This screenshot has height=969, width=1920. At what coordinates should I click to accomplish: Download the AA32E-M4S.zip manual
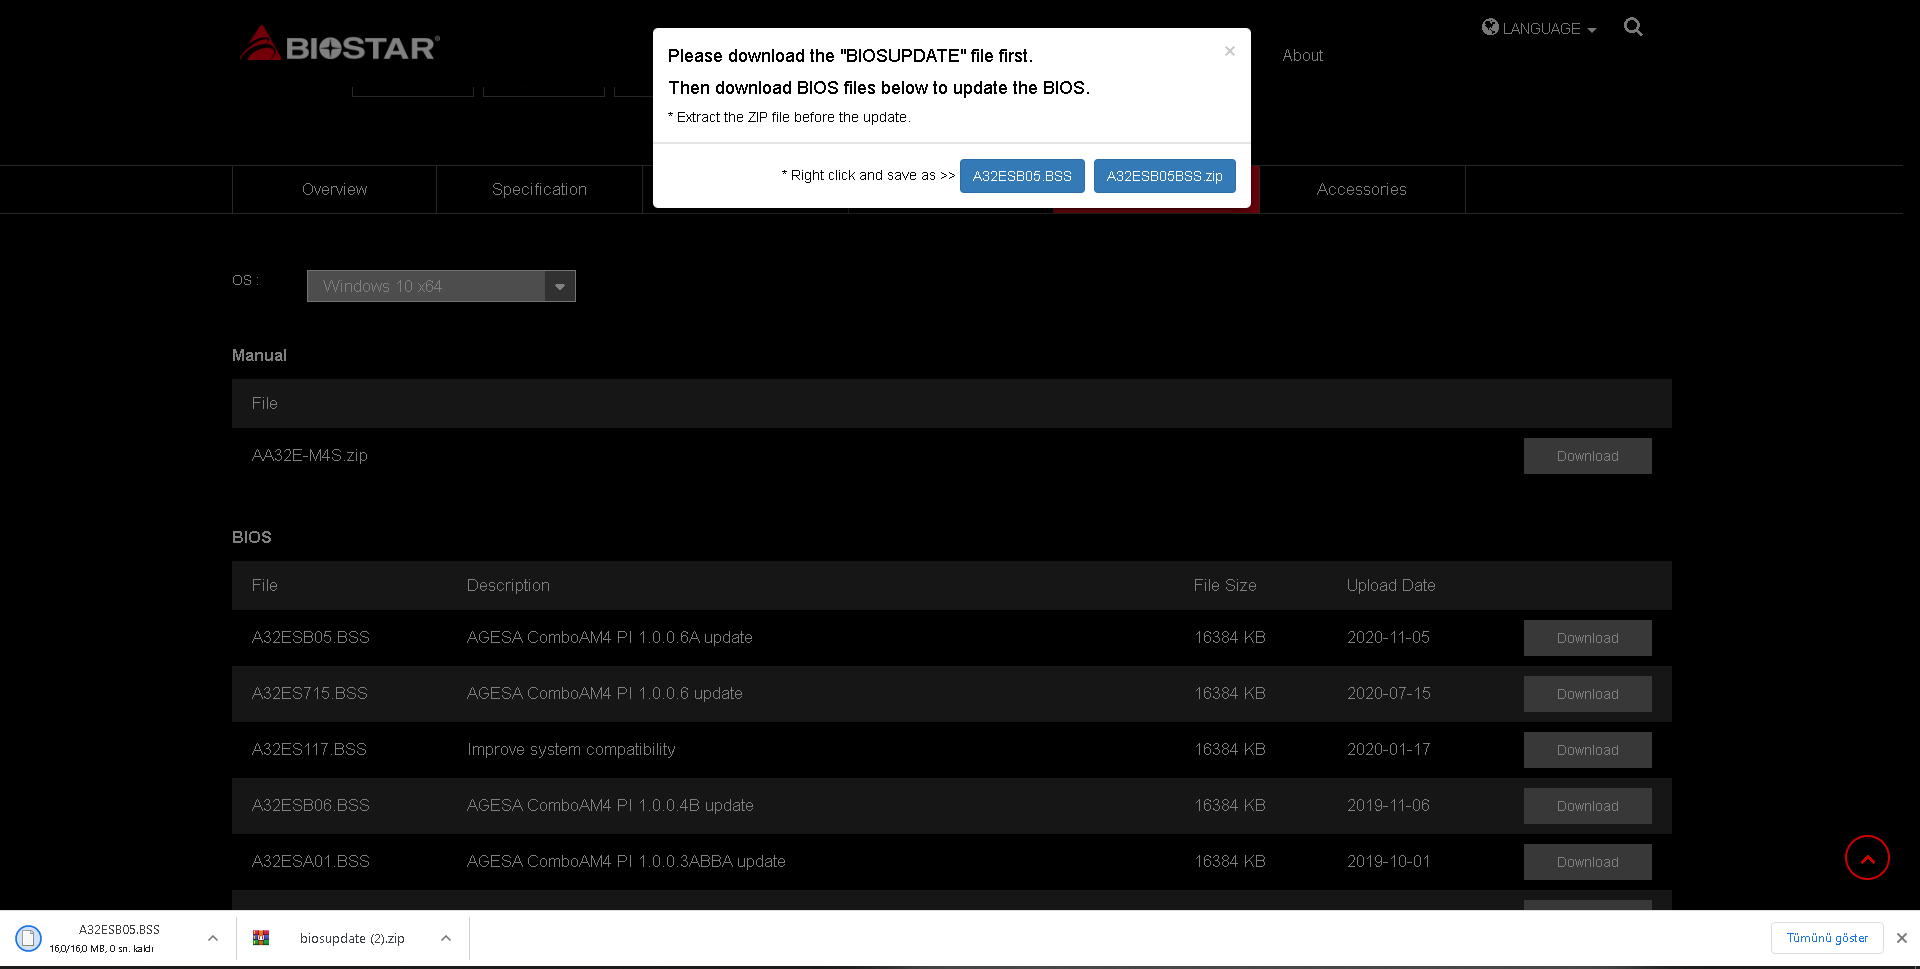(1588, 456)
